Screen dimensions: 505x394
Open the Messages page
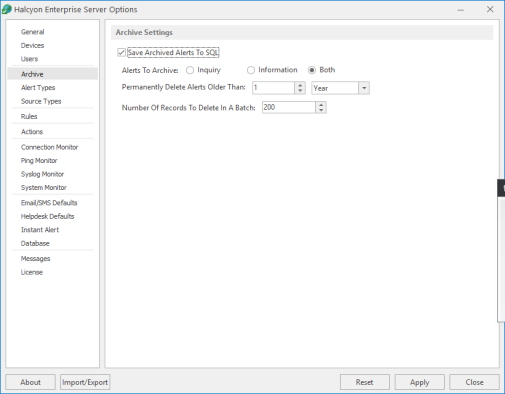(x=35, y=259)
